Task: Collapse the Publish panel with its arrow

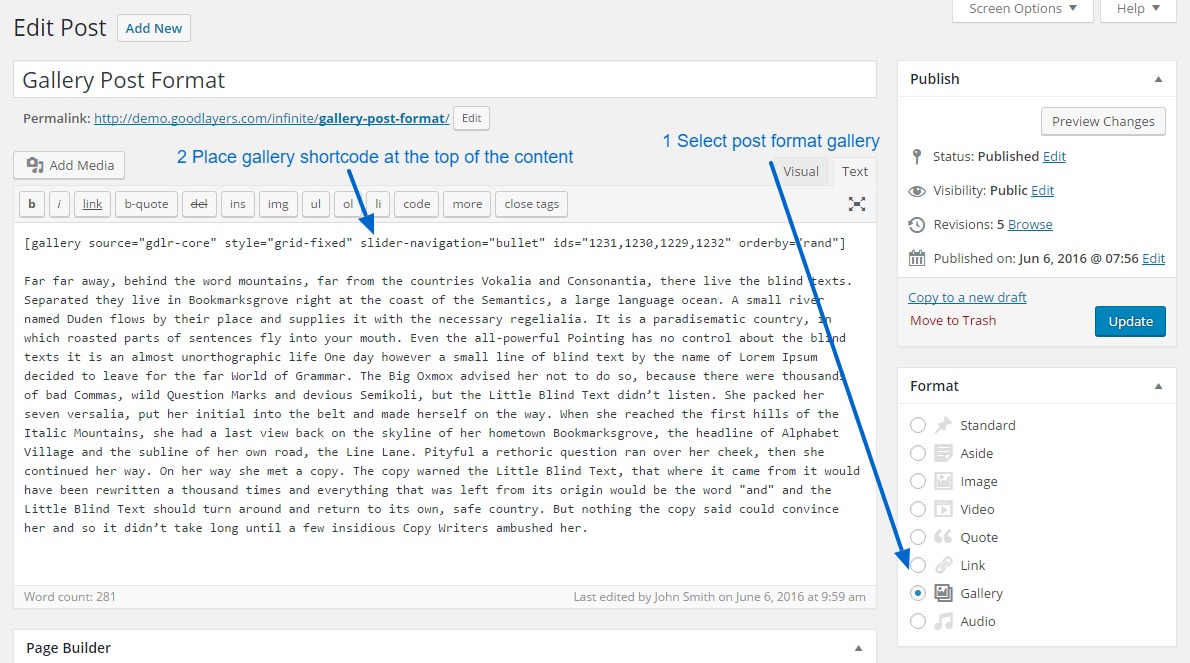Action: coord(1158,79)
